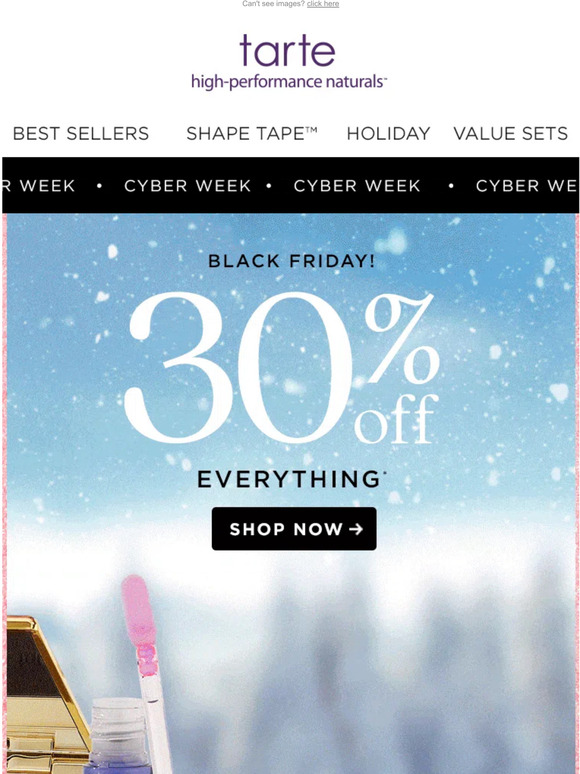
Task: Click the black CYBER WEEK banner strip
Action: (x=290, y=185)
